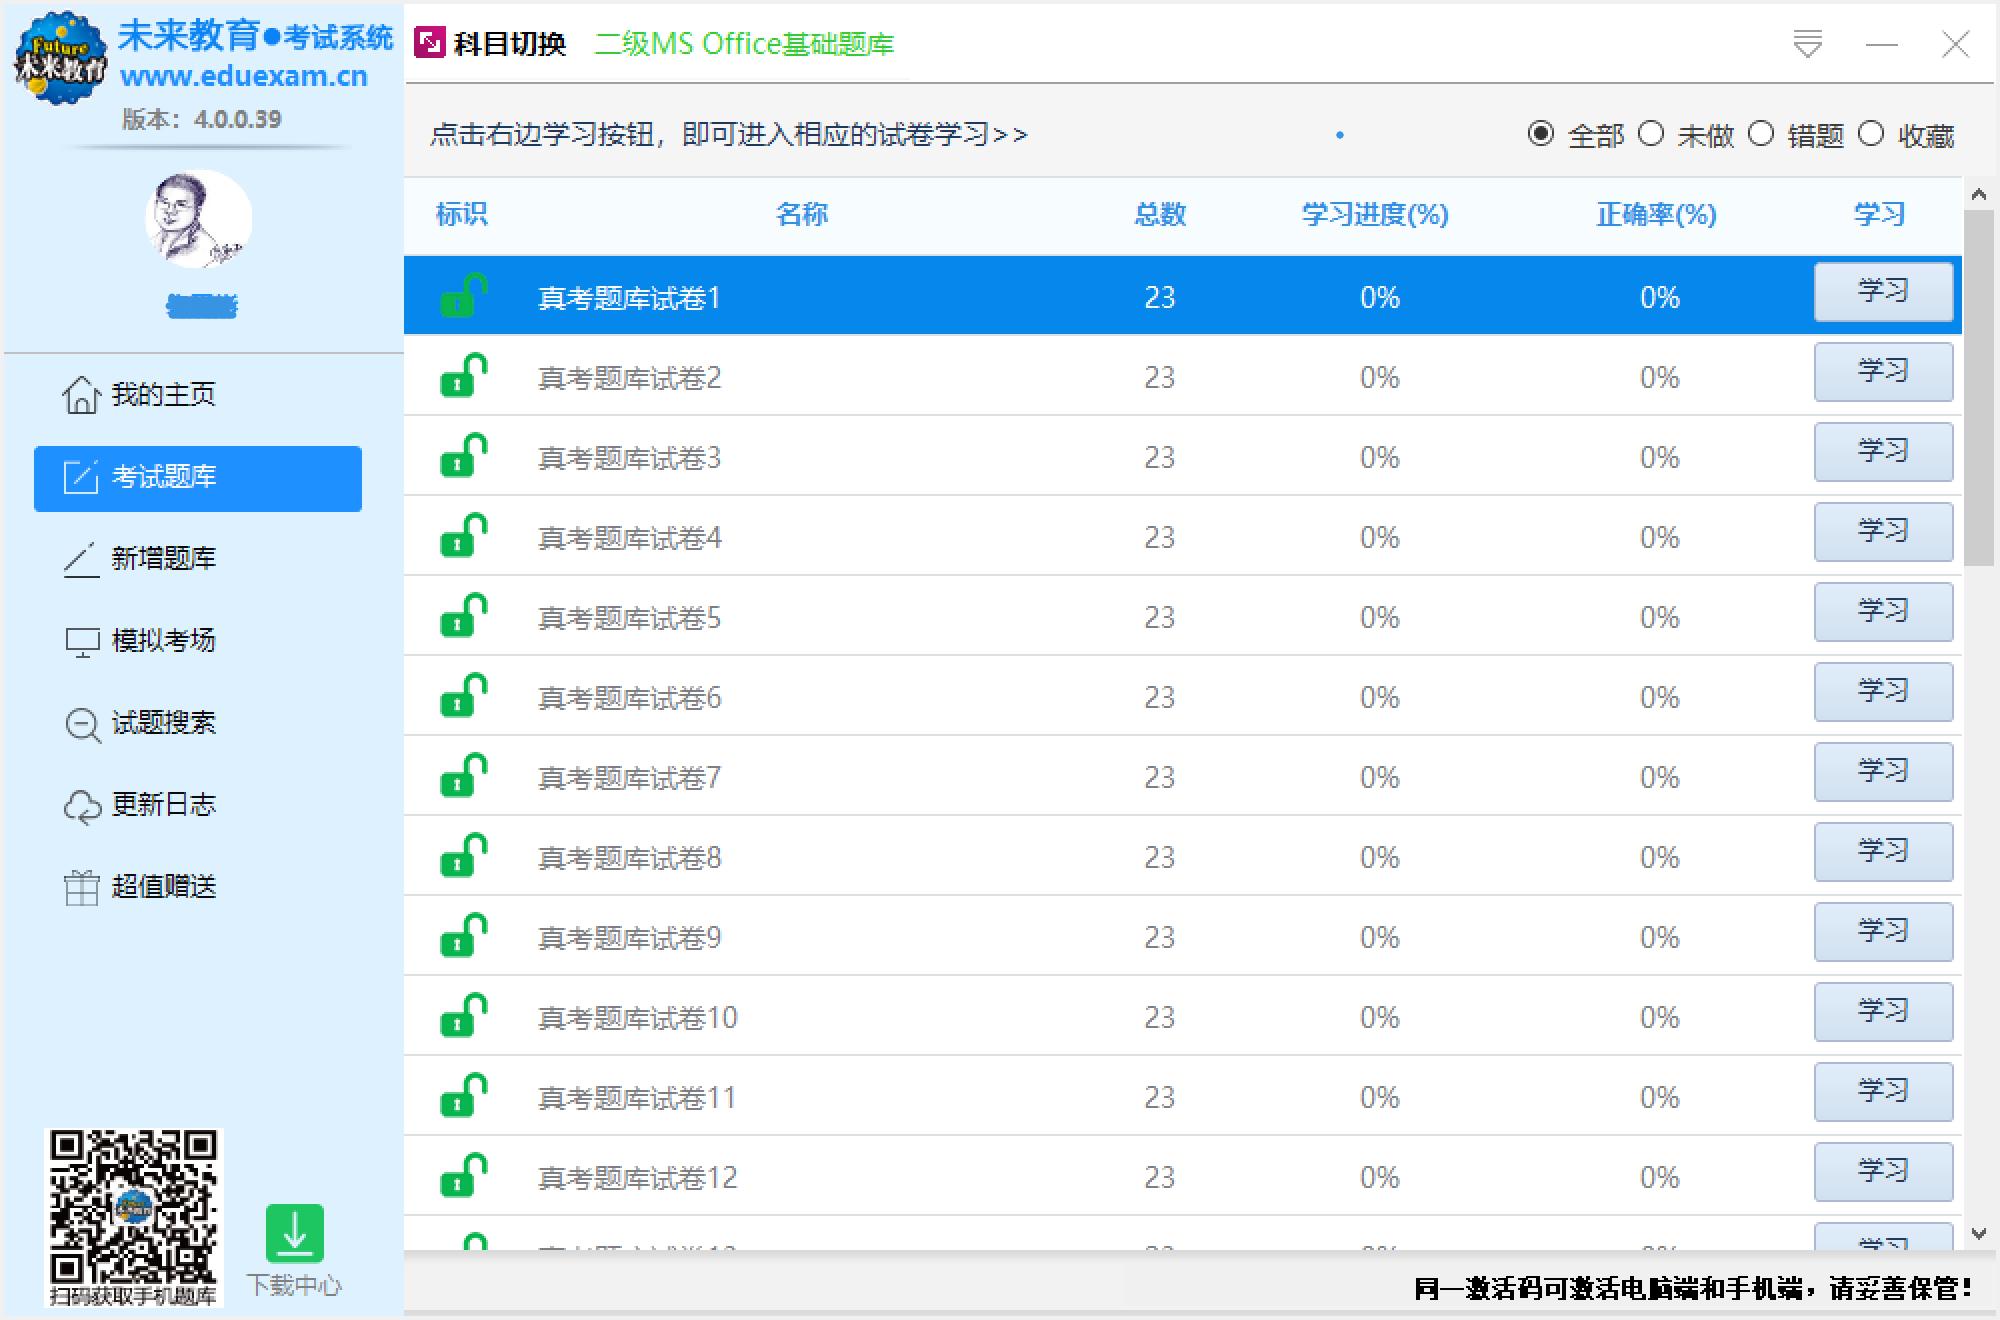Open 我的主页 home page
This screenshot has width=2000, height=1320.
pos(166,394)
